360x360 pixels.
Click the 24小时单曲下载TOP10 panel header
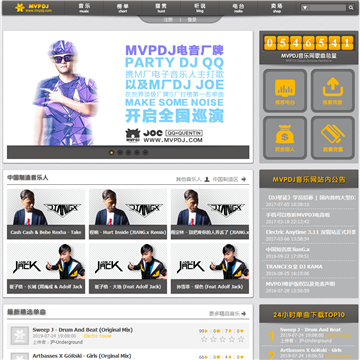[x=309, y=314]
